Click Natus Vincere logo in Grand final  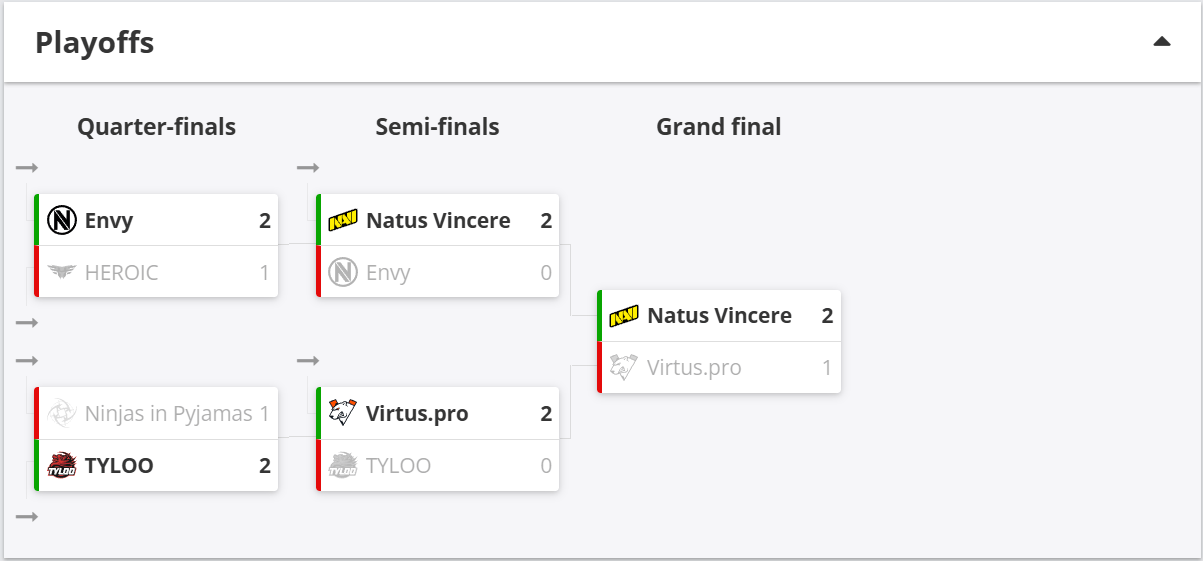tap(624, 316)
